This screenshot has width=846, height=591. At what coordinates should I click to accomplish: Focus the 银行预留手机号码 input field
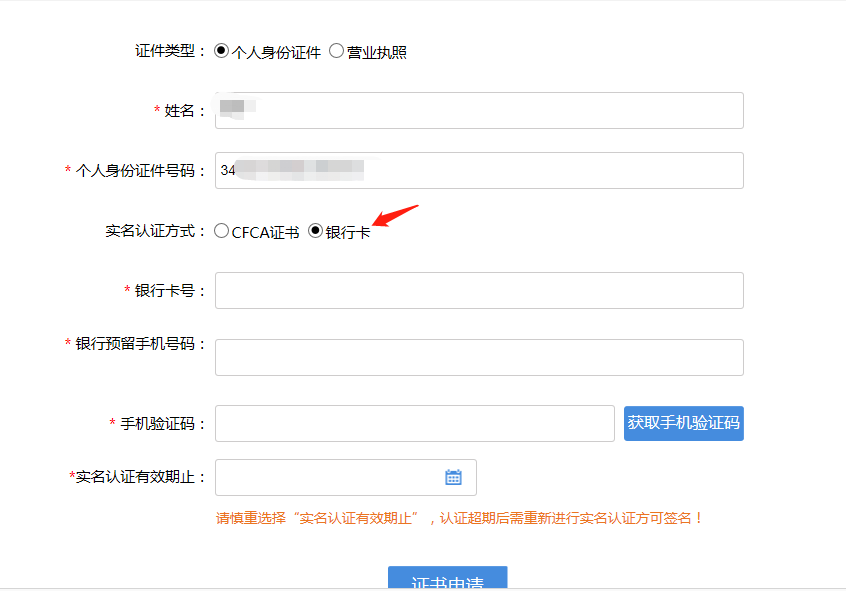pos(479,357)
